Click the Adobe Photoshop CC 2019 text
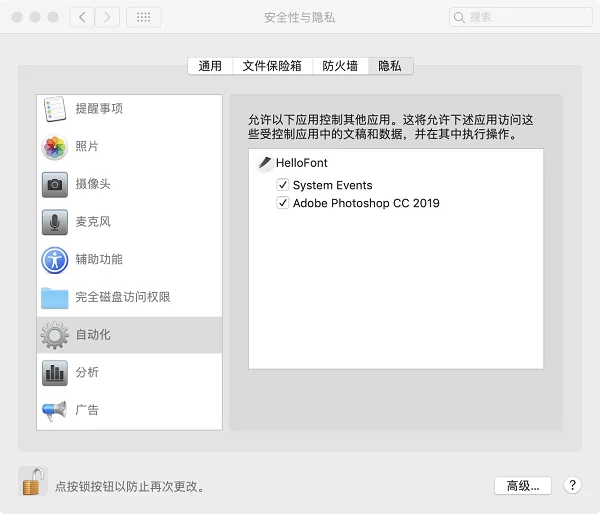This screenshot has height=514, width=600. (x=366, y=203)
